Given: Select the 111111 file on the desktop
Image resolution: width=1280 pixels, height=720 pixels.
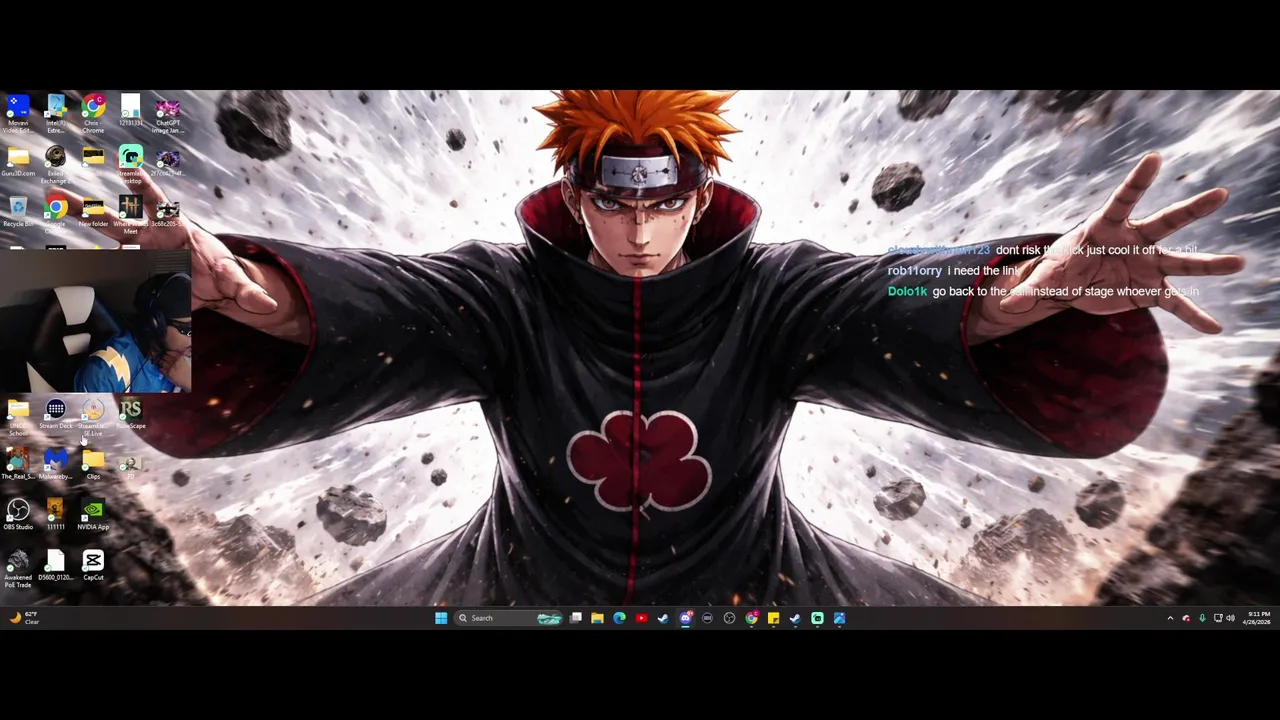Looking at the screenshot, I should pos(56,515).
